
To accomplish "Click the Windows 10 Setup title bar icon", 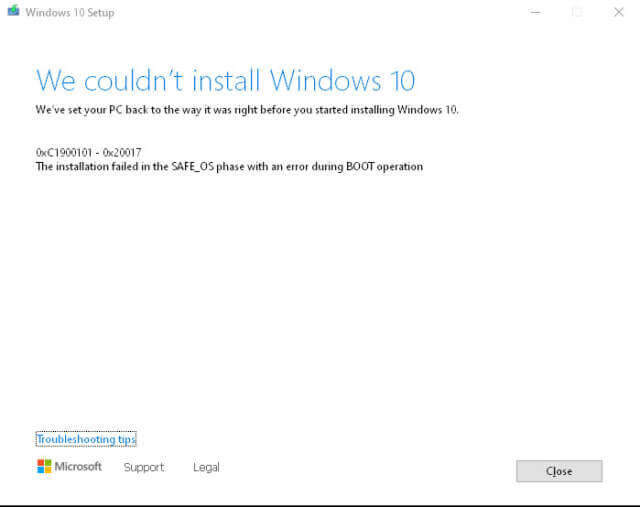I will (x=13, y=11).
